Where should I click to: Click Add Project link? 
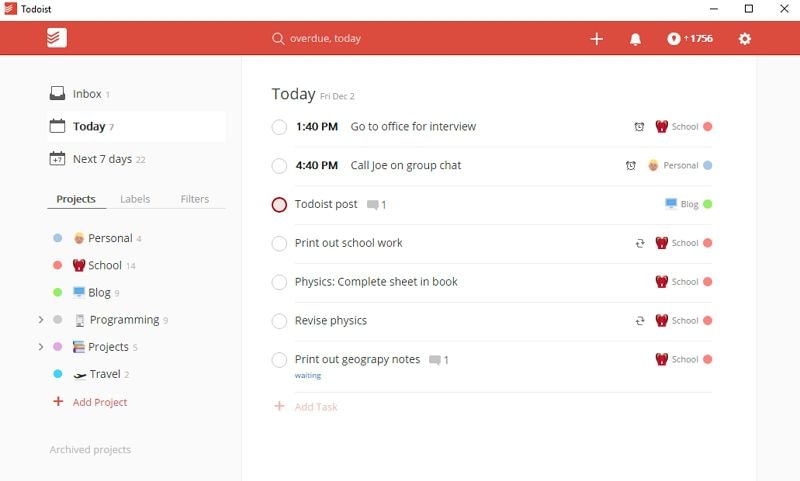coord(99,402)
